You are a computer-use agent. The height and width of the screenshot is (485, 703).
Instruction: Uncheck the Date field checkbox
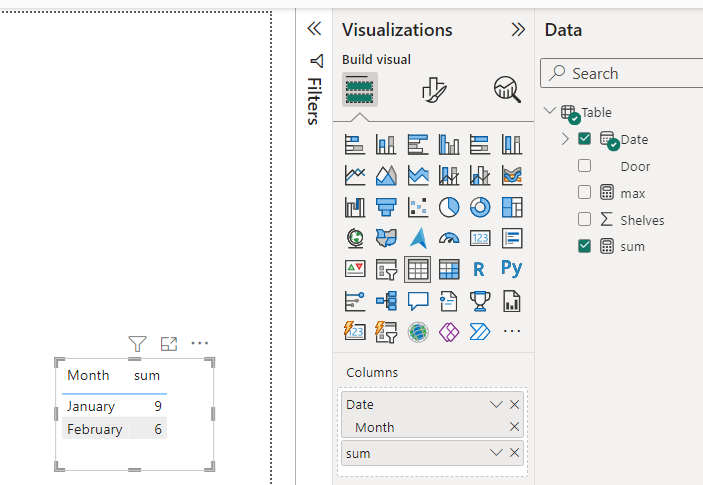(584, 139)
